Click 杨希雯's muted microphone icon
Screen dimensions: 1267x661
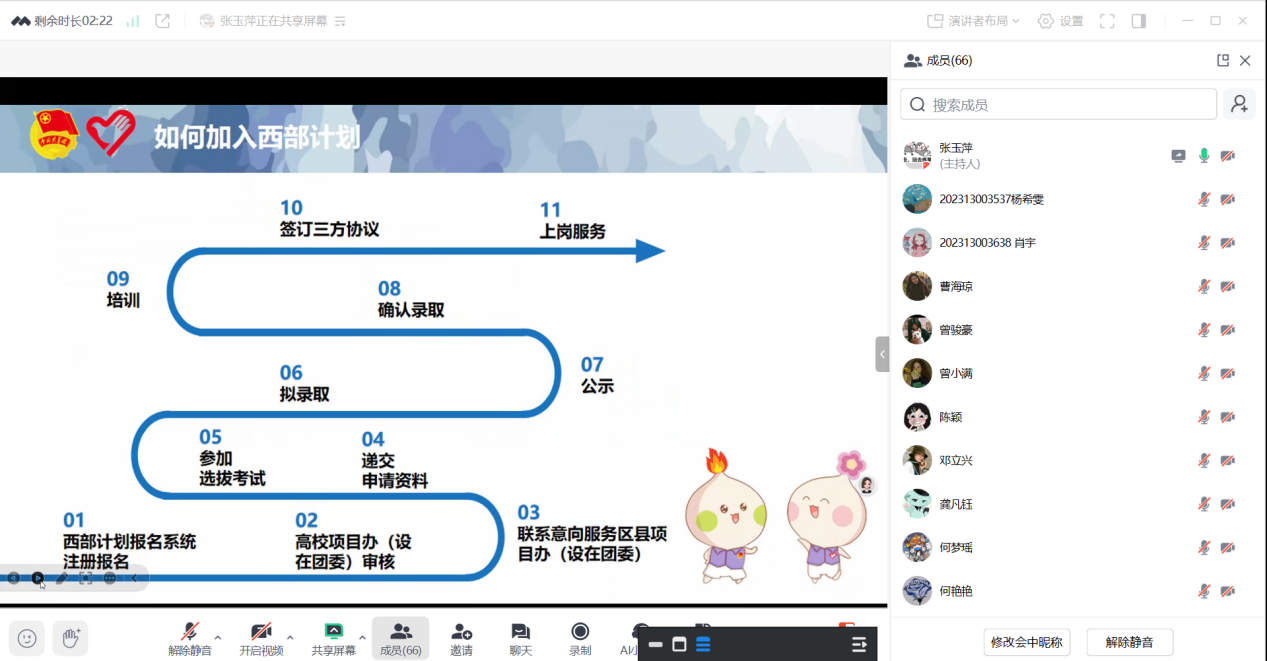tap(1204, 199)
